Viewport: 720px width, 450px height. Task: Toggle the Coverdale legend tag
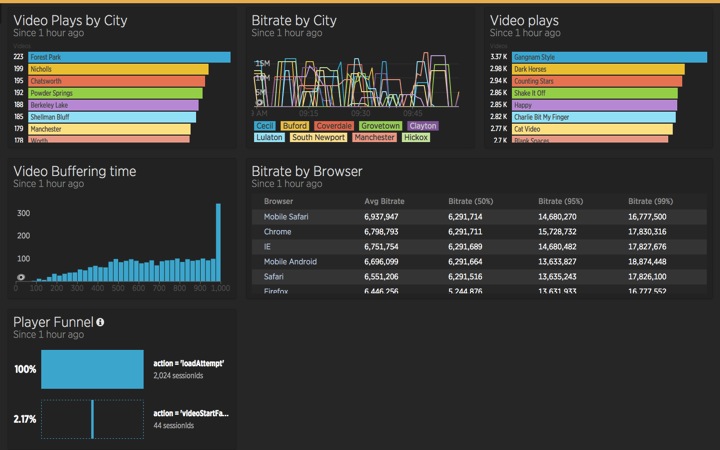334,126
